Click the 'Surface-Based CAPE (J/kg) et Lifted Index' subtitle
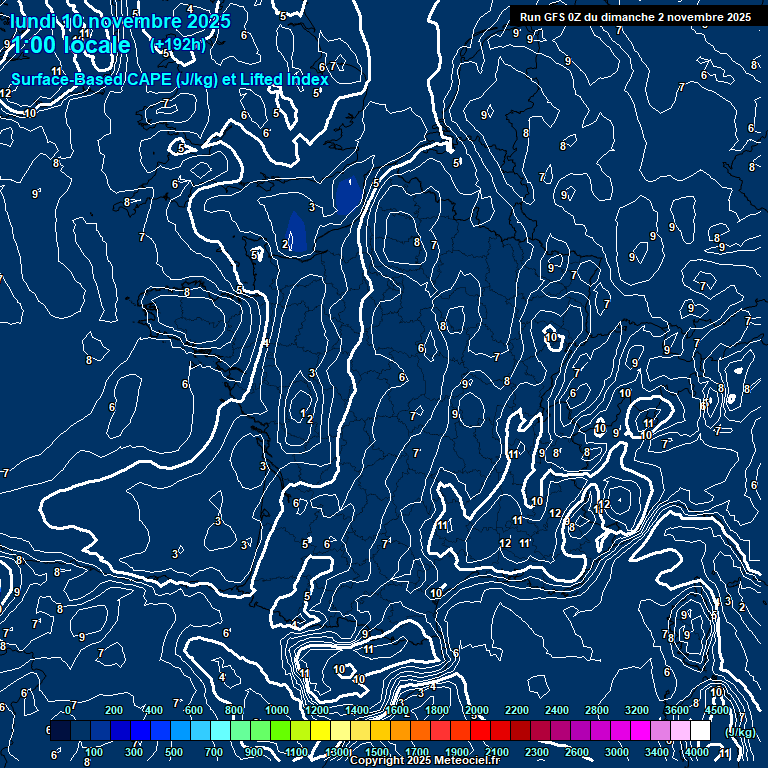The height and width of the screenshot is (768, 768). tap(169, 79)
